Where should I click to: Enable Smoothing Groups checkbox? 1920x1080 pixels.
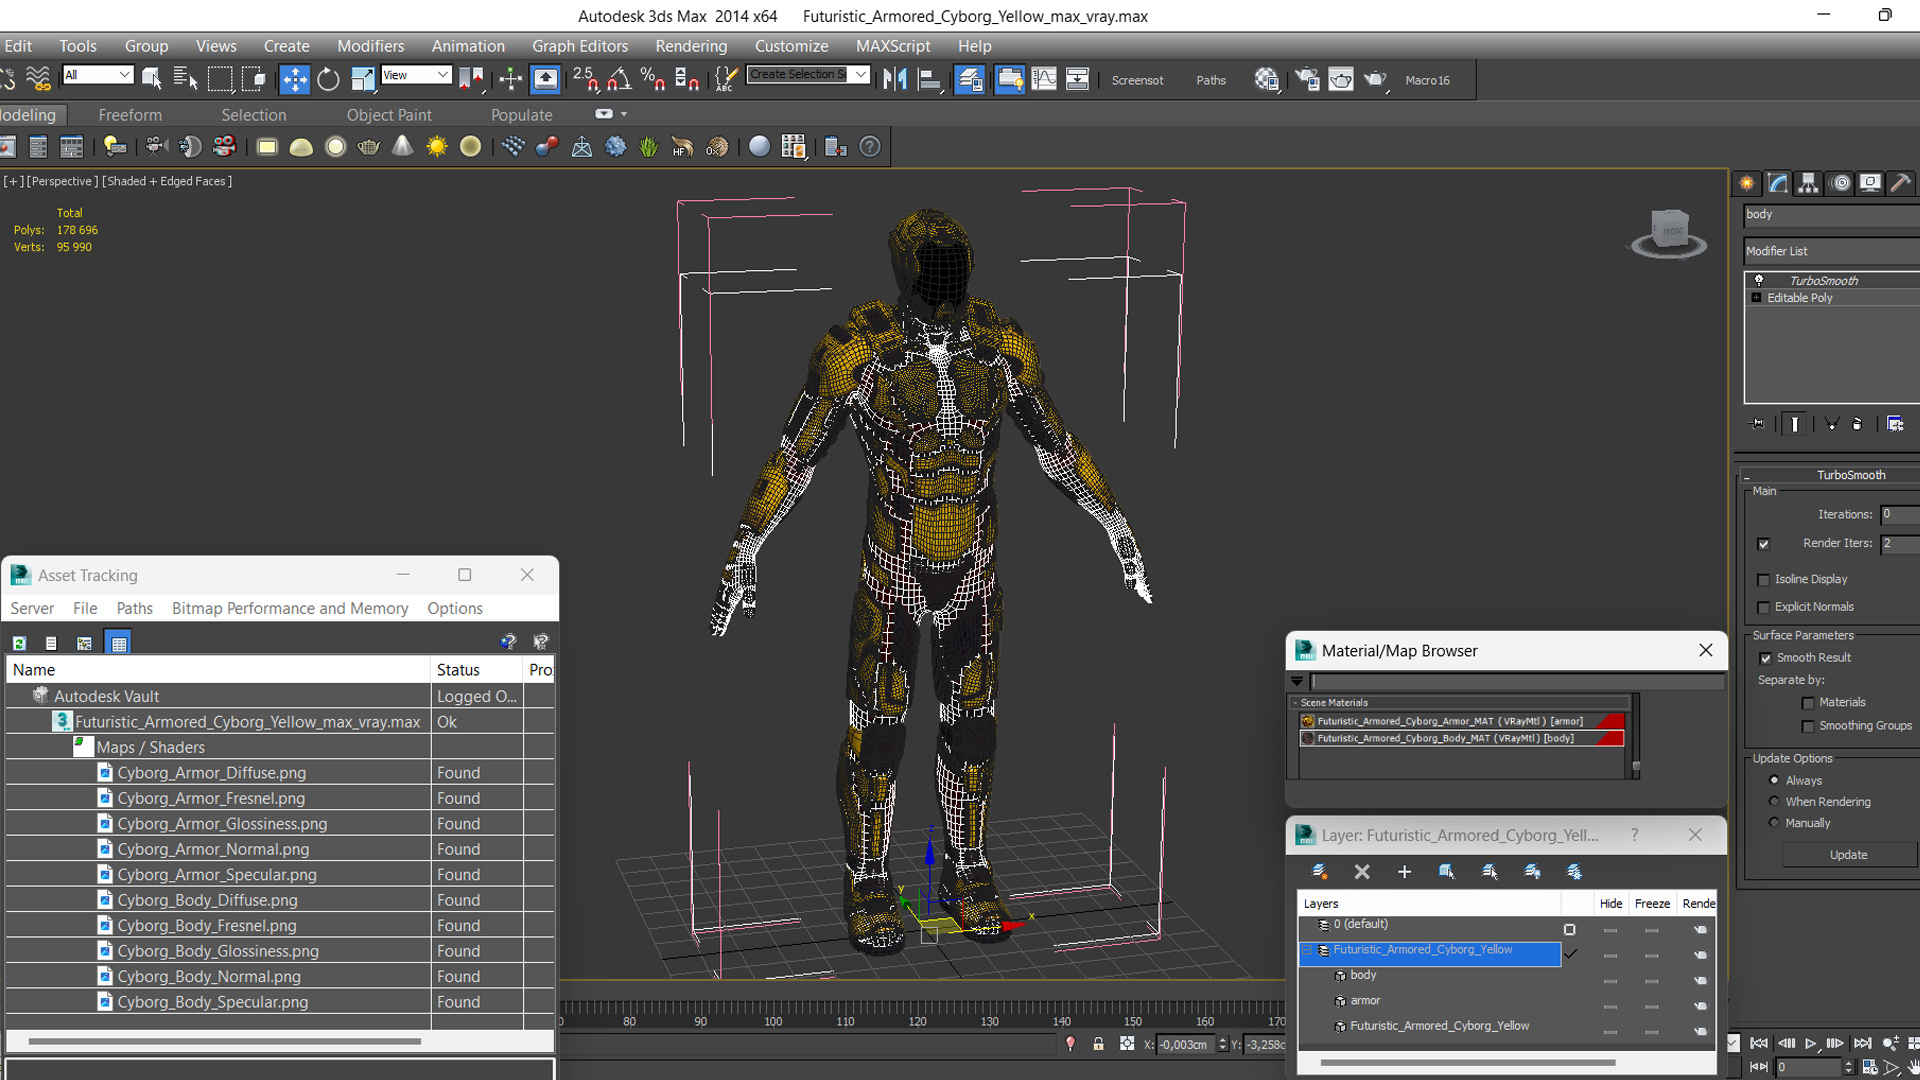pyautogui.click(x=1808, y=726)
